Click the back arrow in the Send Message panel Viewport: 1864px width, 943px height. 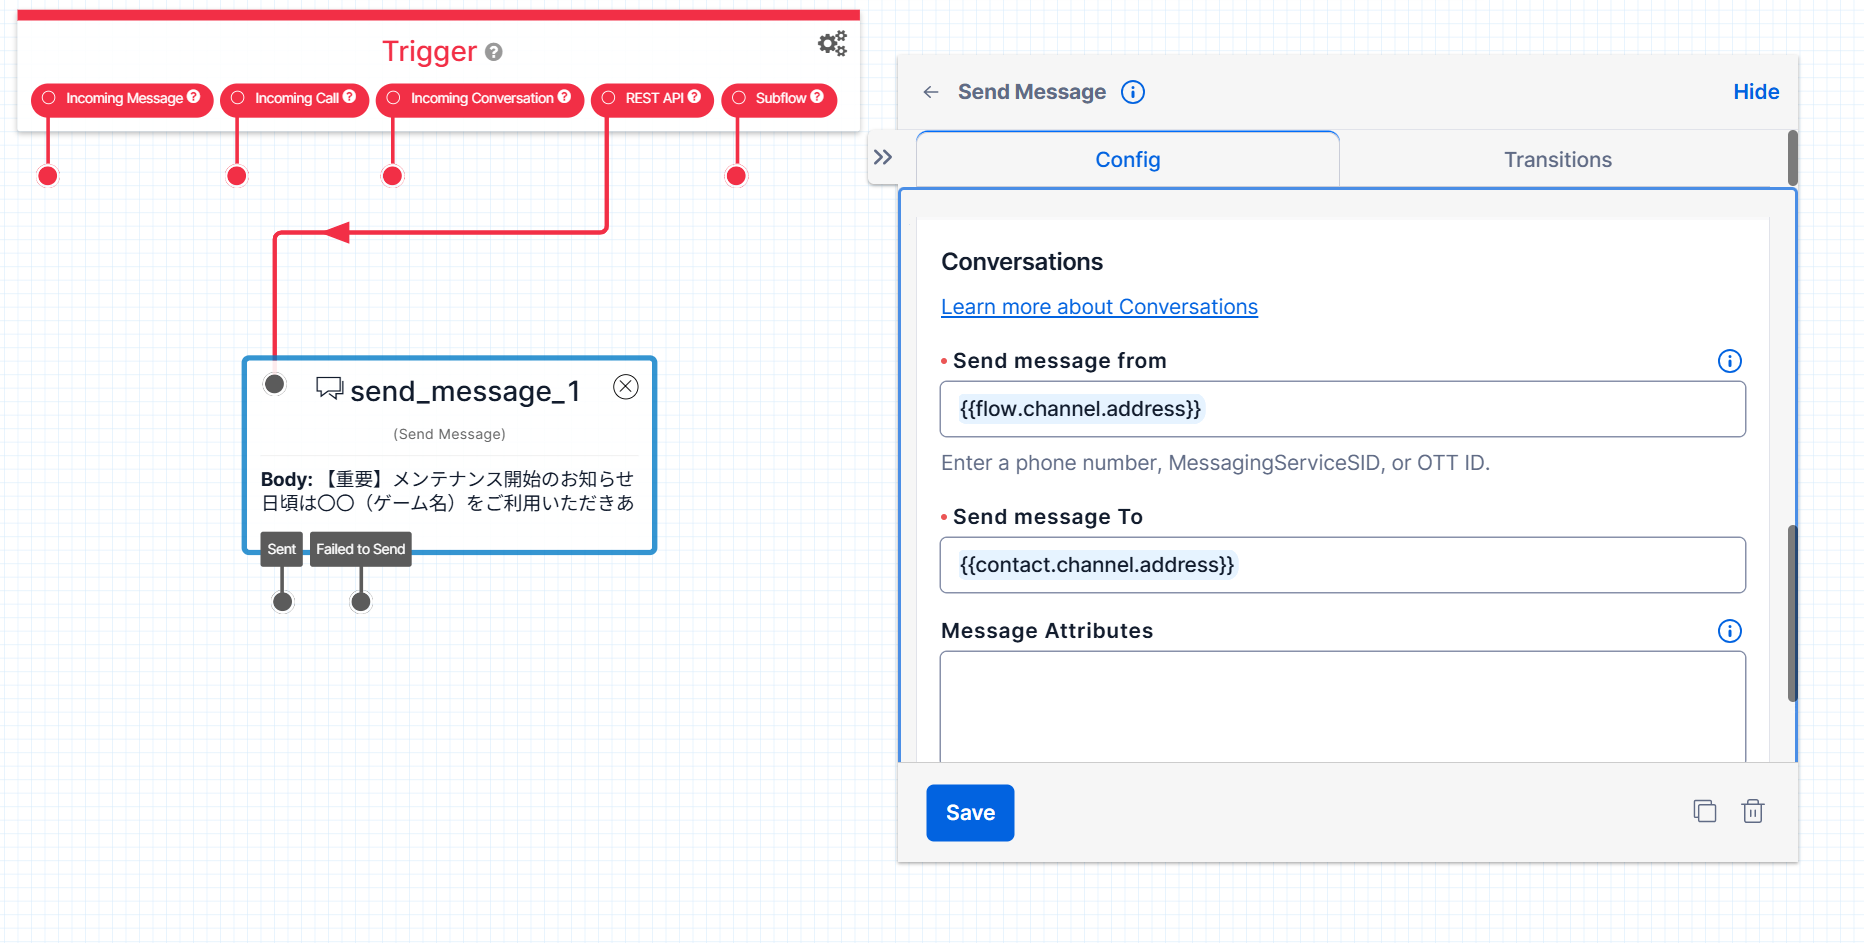(x=930, y=91)
